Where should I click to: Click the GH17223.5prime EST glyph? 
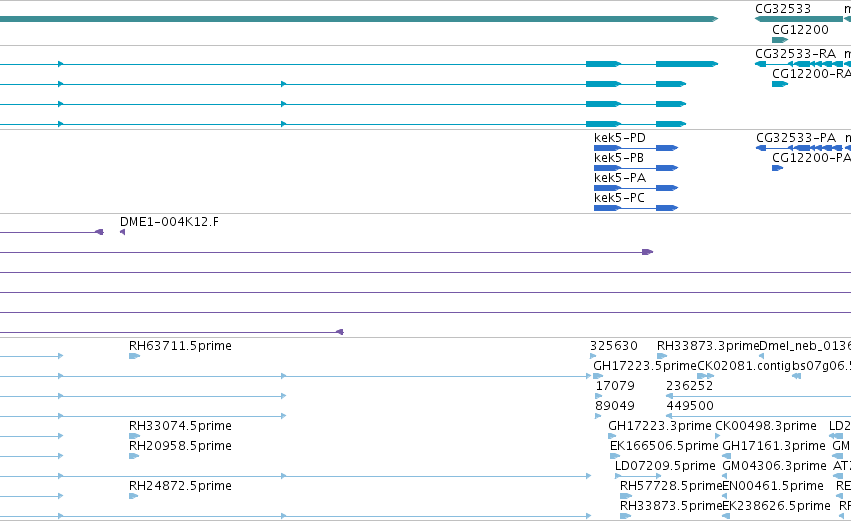click(598, 376)
